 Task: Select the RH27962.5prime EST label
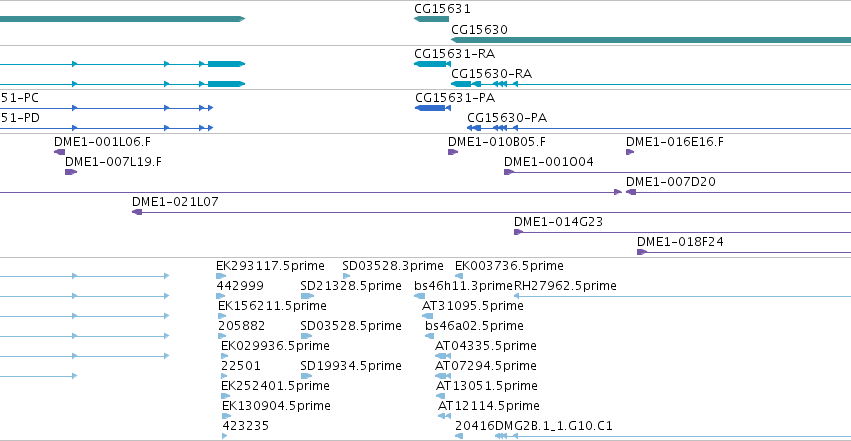click(565, 285)
